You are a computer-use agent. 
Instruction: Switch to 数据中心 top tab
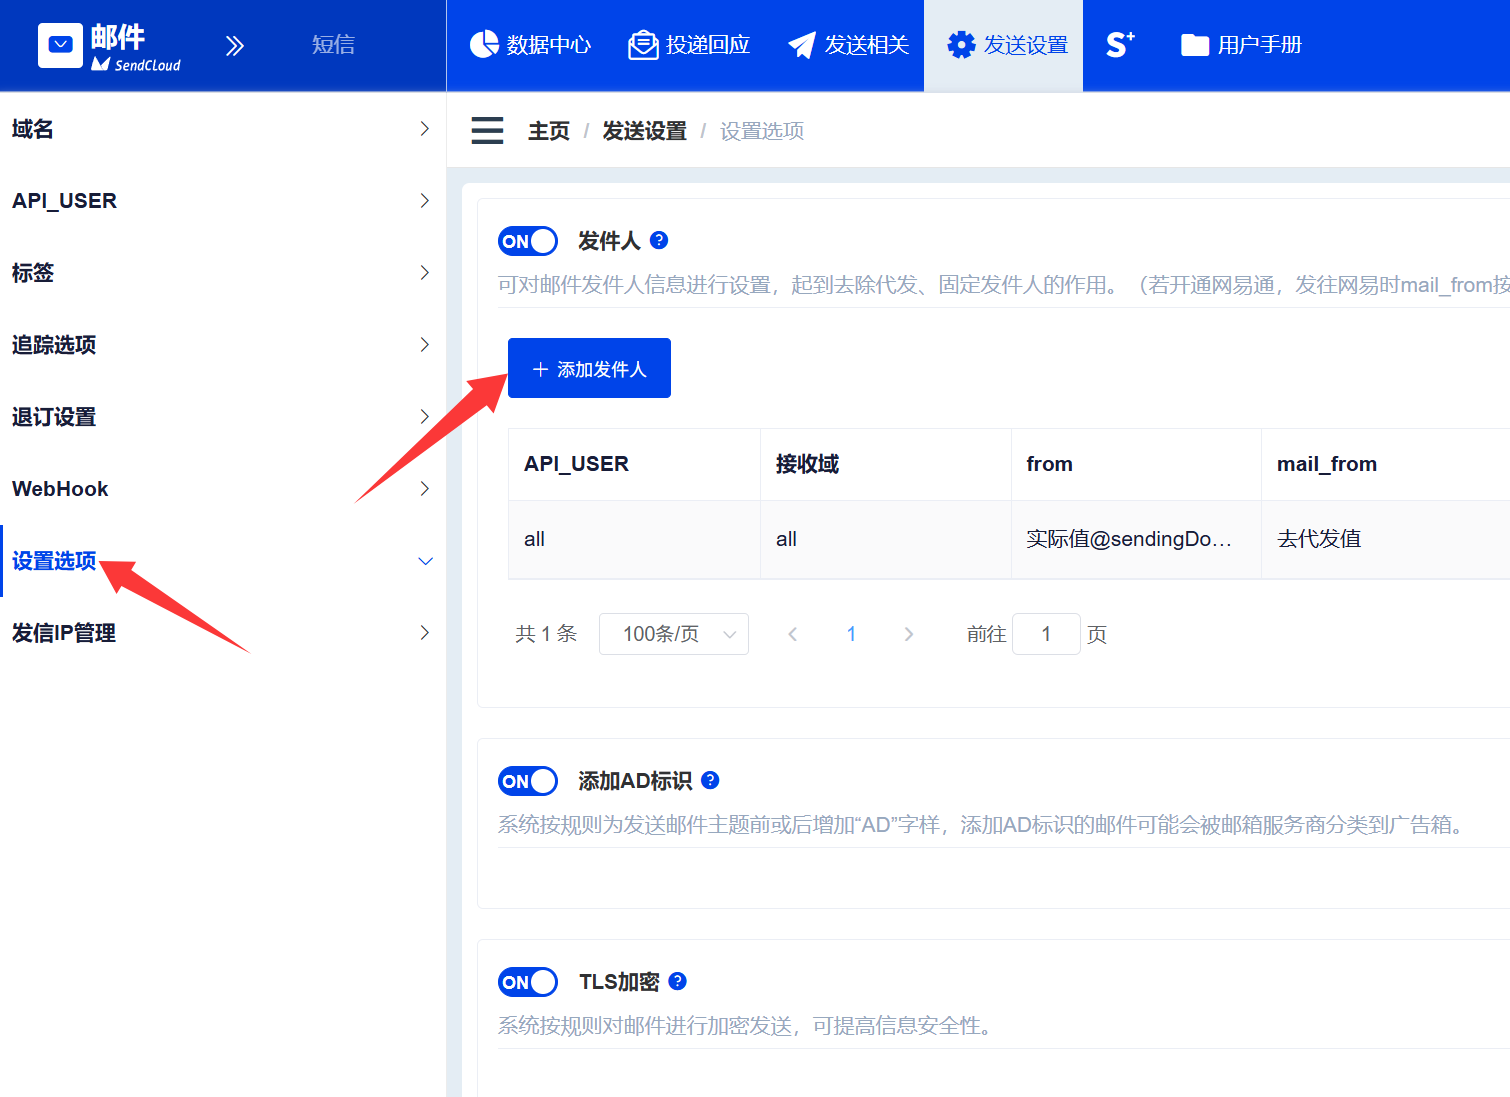[530, 45]
